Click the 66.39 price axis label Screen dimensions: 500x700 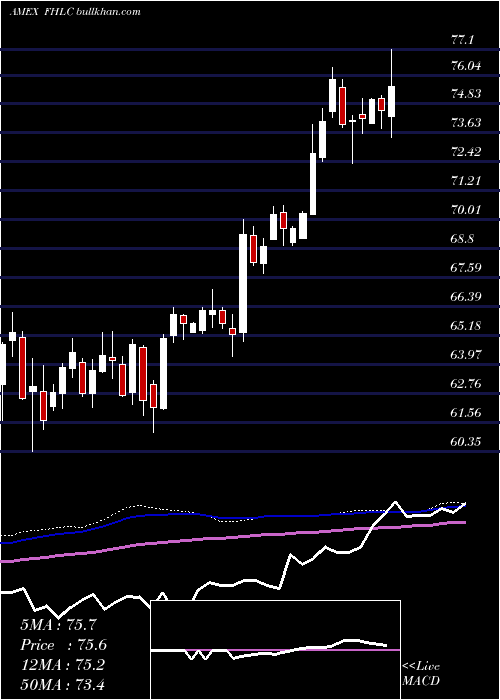[x=466, y=296]
